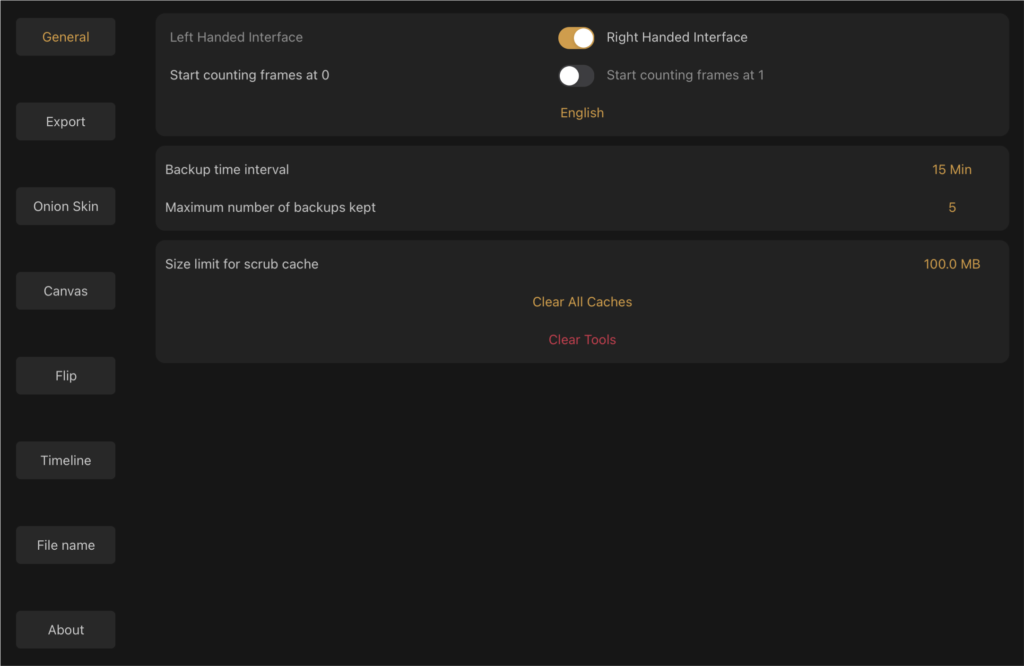This screenshot has width=1024, height=666.
Task: Go to the Flip settings tab
Action: tap(65, 376)
